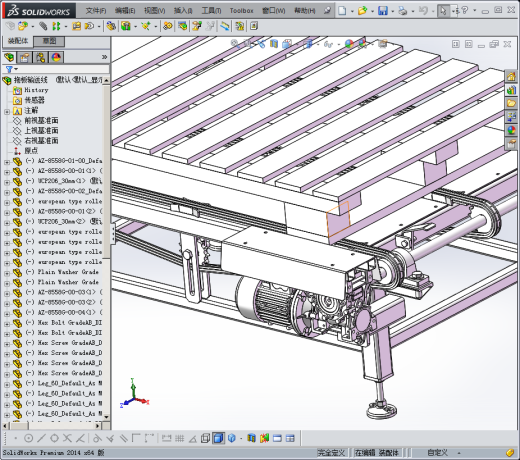The width and height of the screenshot is (520, 460).
Task: Open the 文件(F) menu
Action: [x=96, y=11]
